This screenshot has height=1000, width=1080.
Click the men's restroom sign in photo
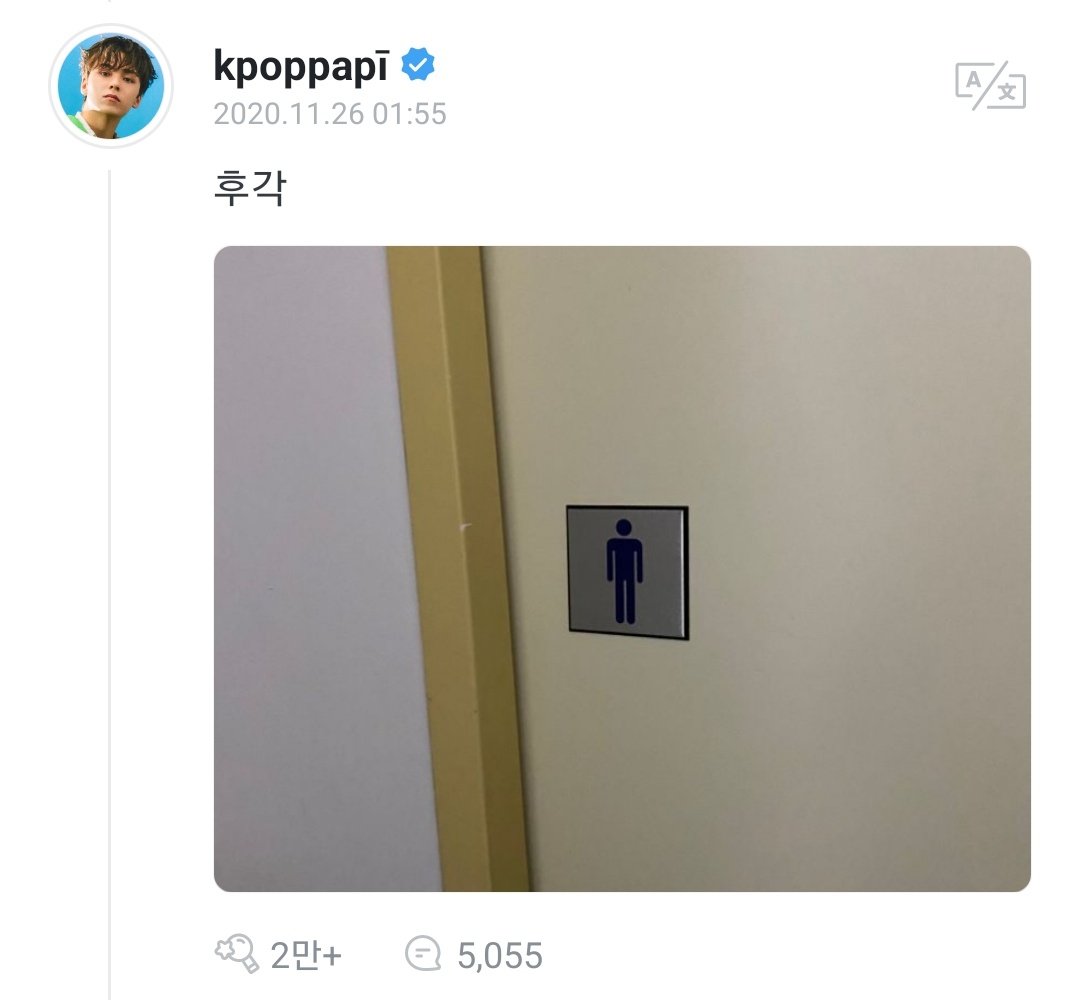click(x=627, y=572)
